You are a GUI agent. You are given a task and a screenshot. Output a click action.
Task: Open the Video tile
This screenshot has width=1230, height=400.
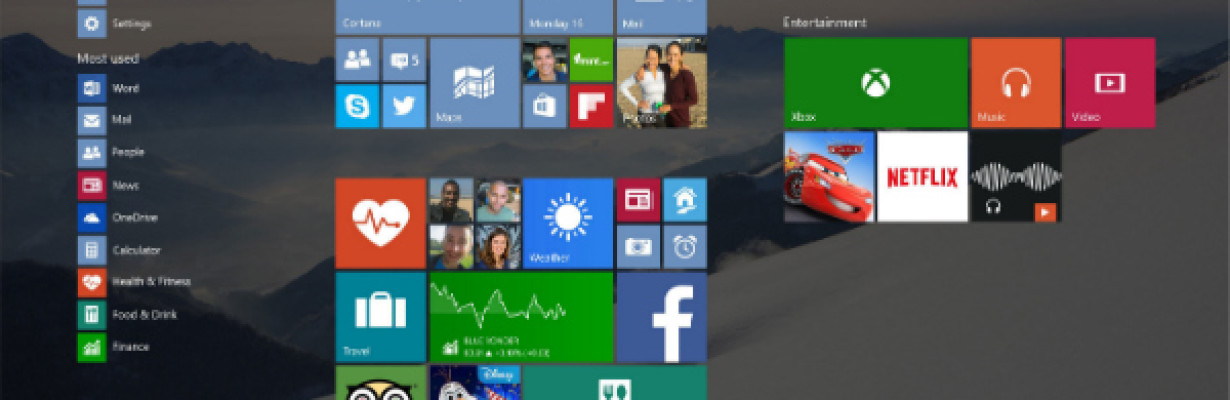point(1110,83)
